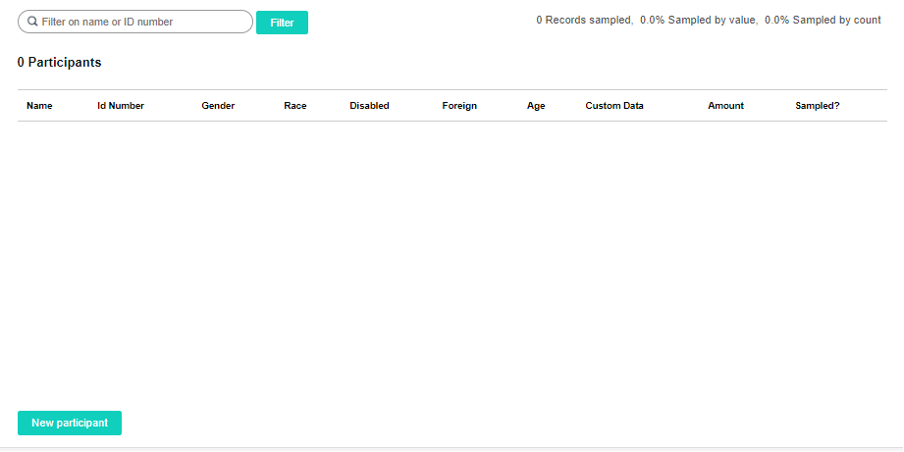Select the Age column header

tap(536, 106)
